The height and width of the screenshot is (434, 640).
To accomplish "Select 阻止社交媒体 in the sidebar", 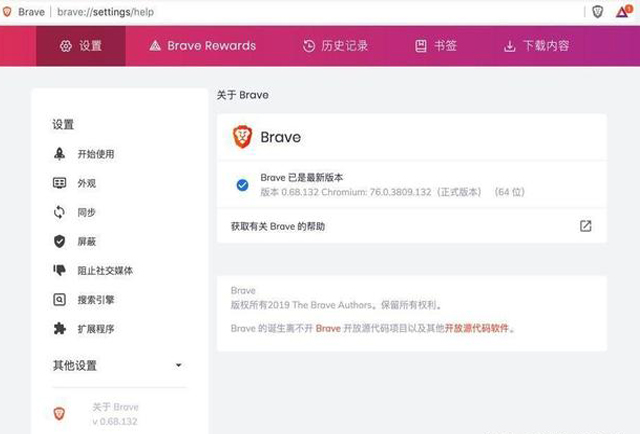I will [x=105, y=271].
